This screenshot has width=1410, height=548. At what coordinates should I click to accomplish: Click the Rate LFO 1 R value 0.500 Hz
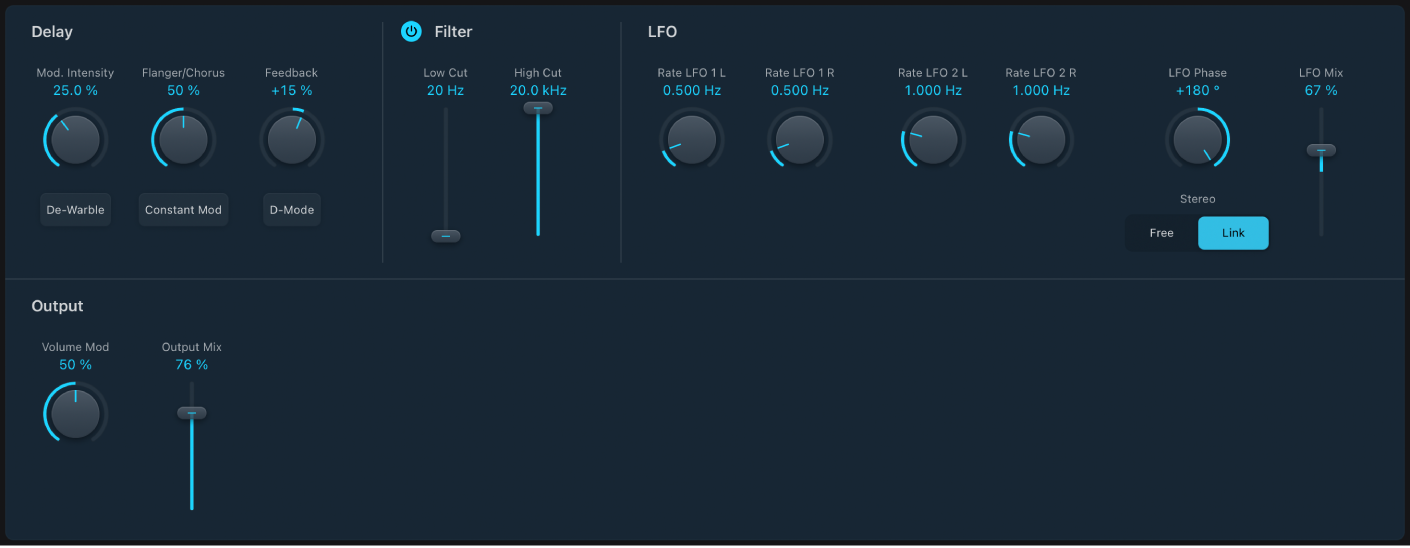pos(799,91)
